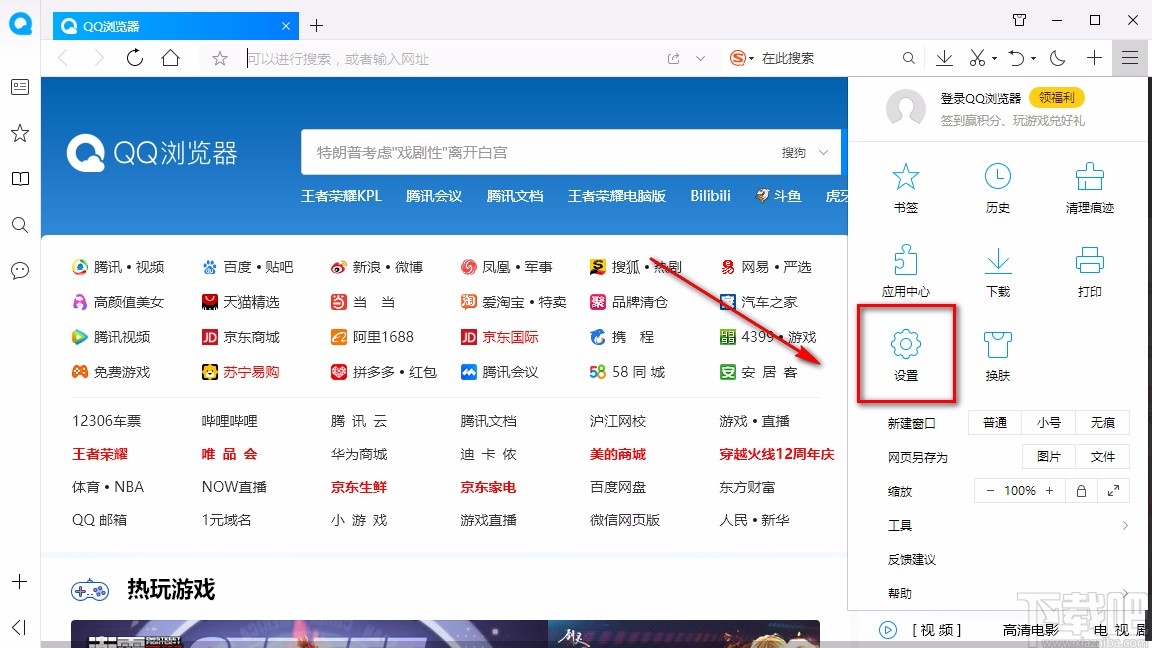
Task: Enable night mode with the moon icon
Action: pos(1058,58)
